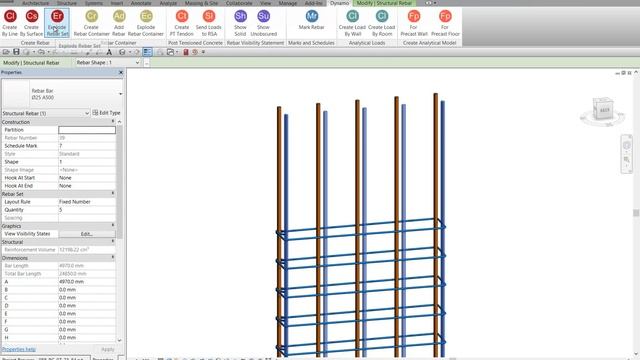Open the Annotate ribbon tab
The height and width of the screenshot is (360, 640).
point(141,3)
